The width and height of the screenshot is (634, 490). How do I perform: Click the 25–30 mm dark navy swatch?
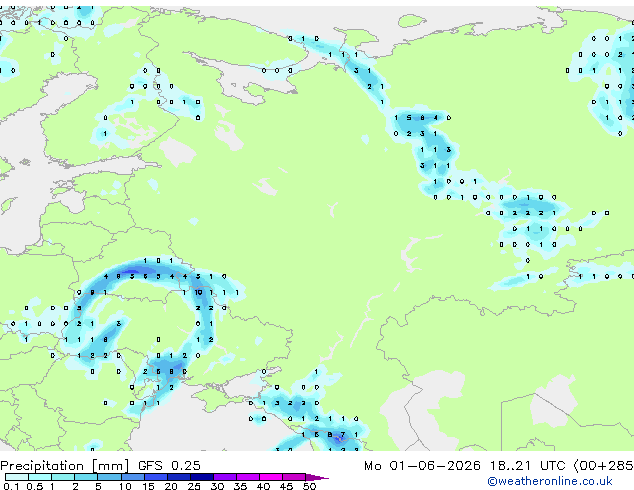click(x=201, y=477)
